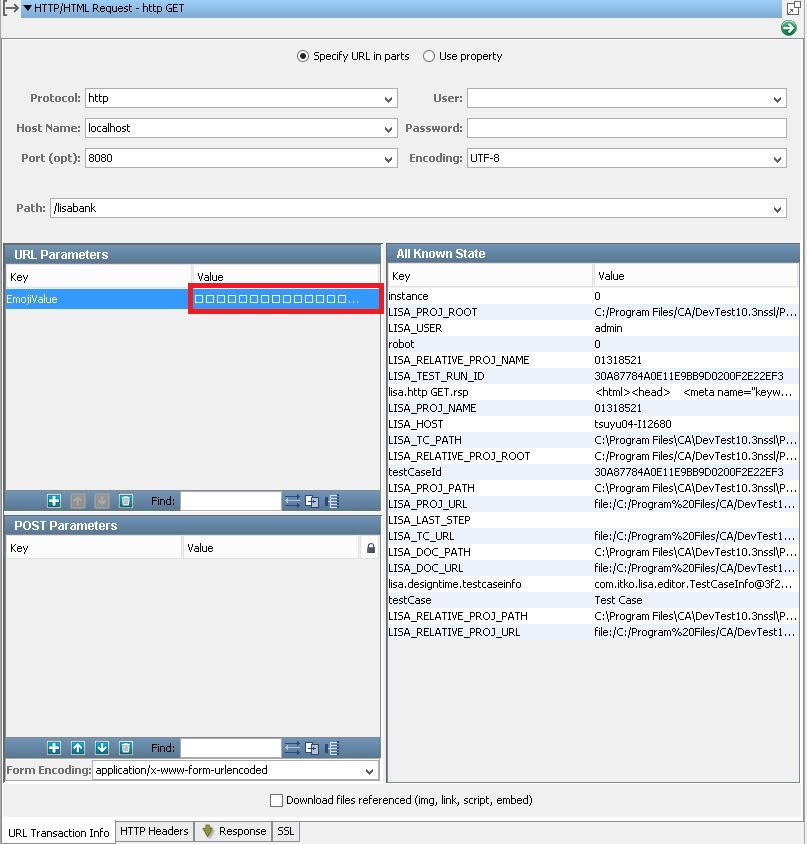807x844 pixels.
Task: Select the 'Use property' radio button
Action: 429,57
